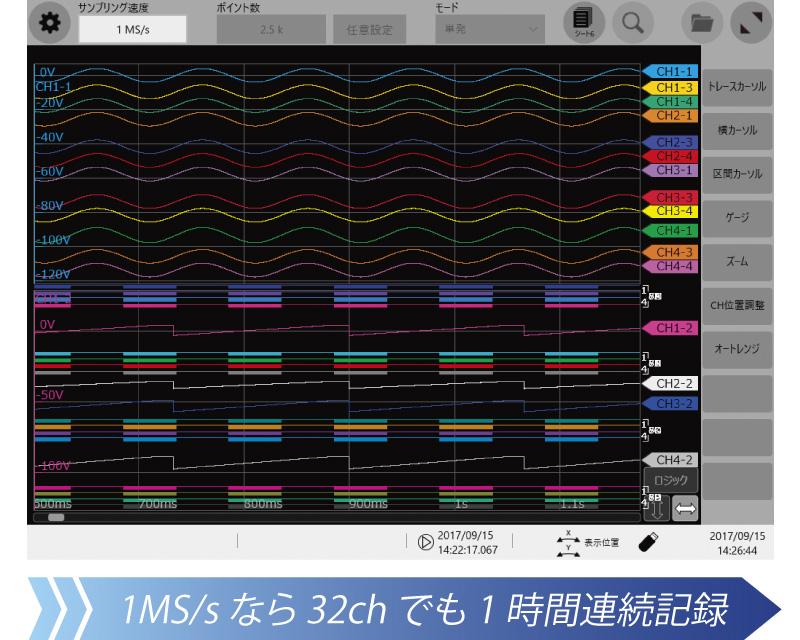
Task: Click the ロジック logic button
Action: (670, 480)
